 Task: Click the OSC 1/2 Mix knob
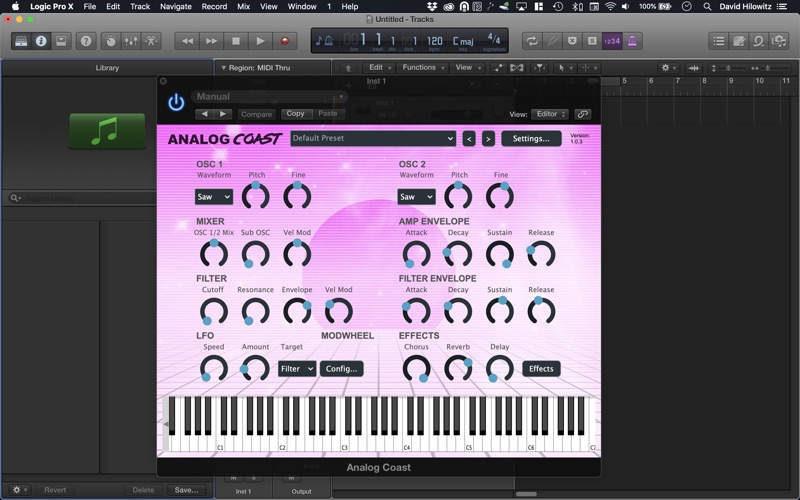pos(214,254)
